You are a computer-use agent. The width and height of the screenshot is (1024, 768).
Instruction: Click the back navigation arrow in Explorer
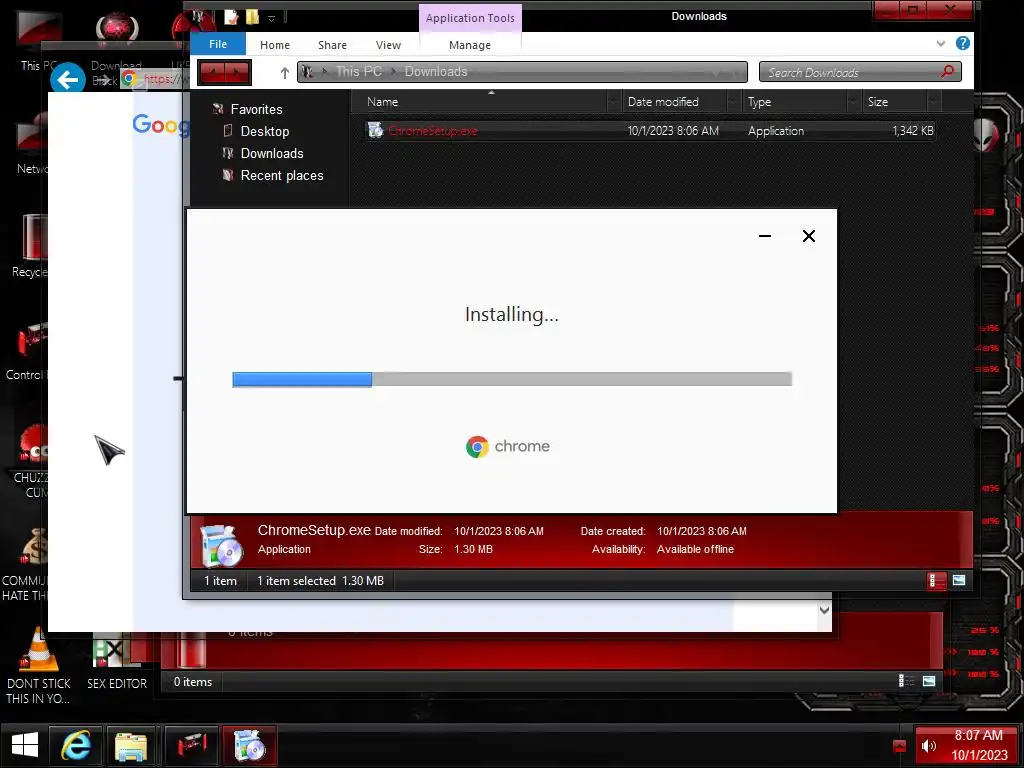click(x=212, y=72)
